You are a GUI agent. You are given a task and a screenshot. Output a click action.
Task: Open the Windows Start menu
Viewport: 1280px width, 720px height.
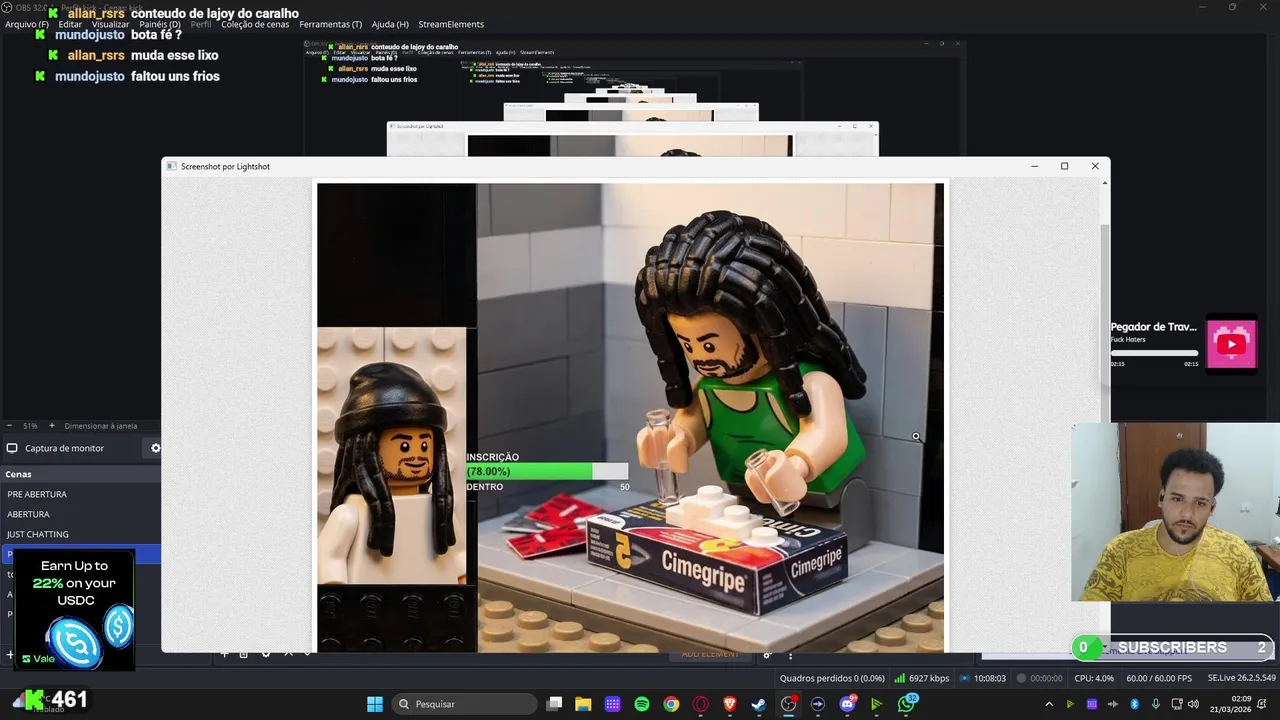(x=375, y=704)
